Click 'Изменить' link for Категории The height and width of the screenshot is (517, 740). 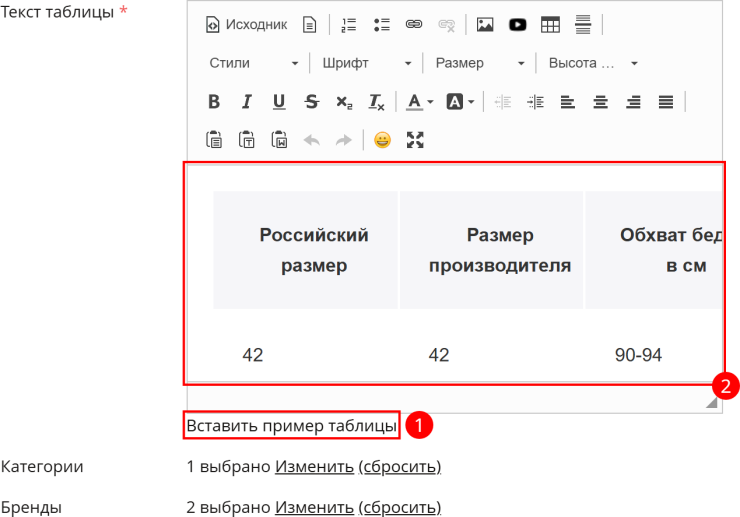tap(314, 466)
